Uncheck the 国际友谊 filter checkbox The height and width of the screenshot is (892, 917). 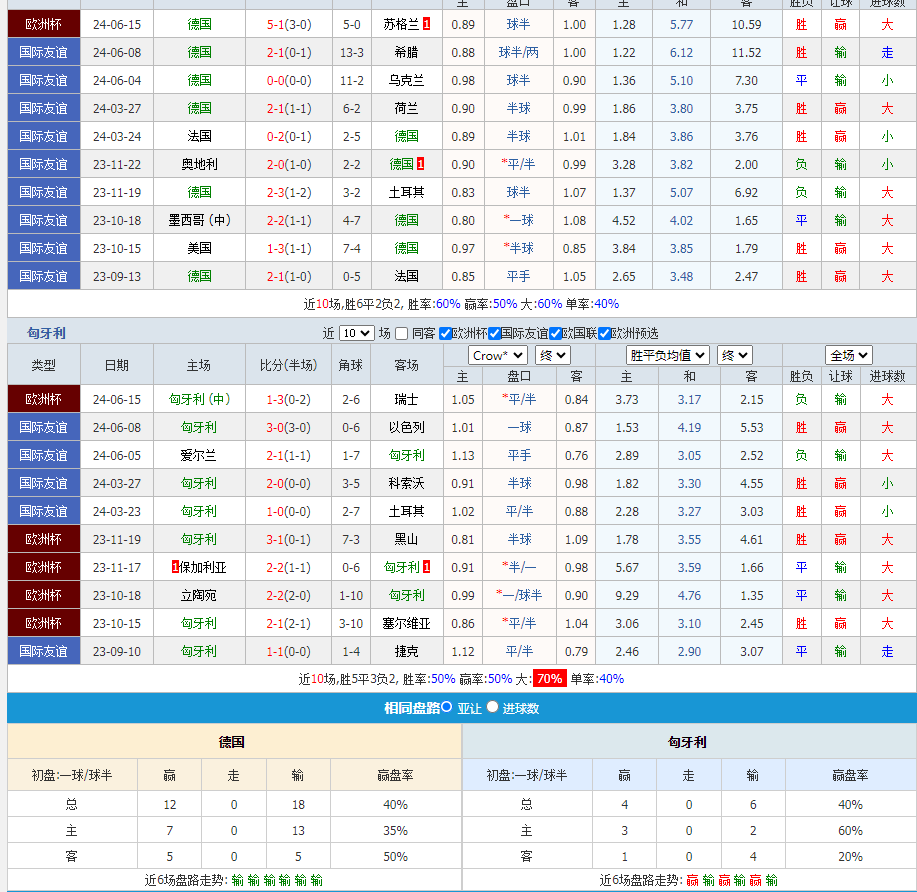494,334
